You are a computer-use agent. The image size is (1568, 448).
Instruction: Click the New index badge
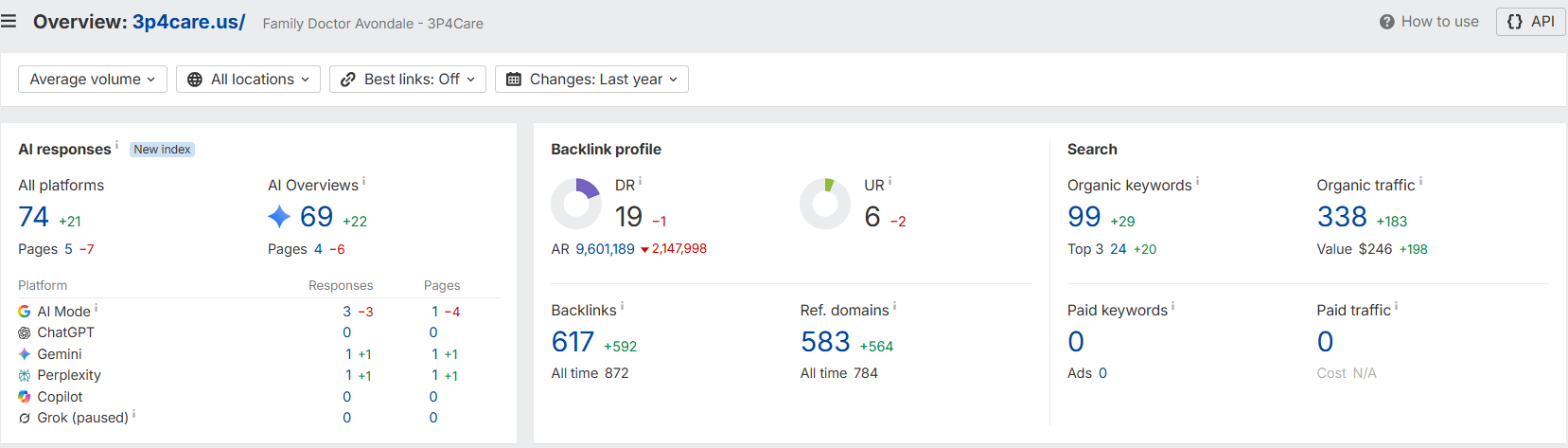click(161, 149)
